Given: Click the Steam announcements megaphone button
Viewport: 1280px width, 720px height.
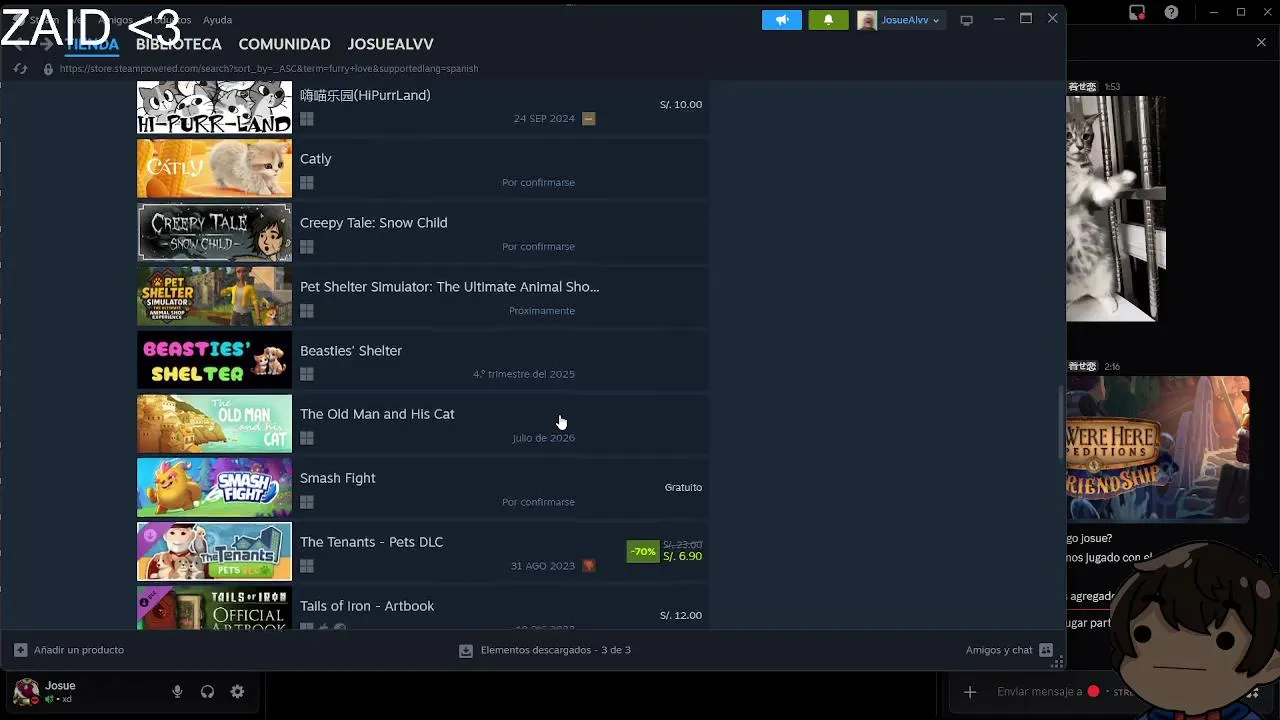Looking at the screenshot, I should click(x=782, y=20).
